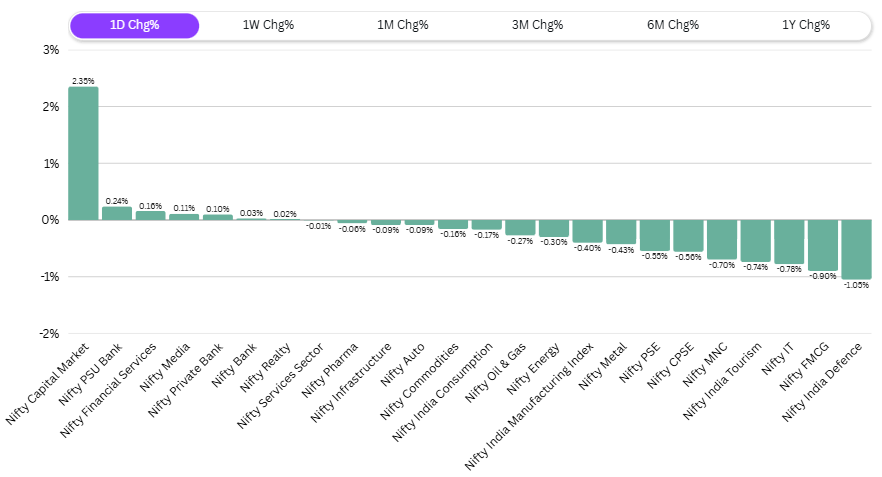Select the Nifty MNC bar
This screenshot has height=477, width=882.
[x=722, y=240]
